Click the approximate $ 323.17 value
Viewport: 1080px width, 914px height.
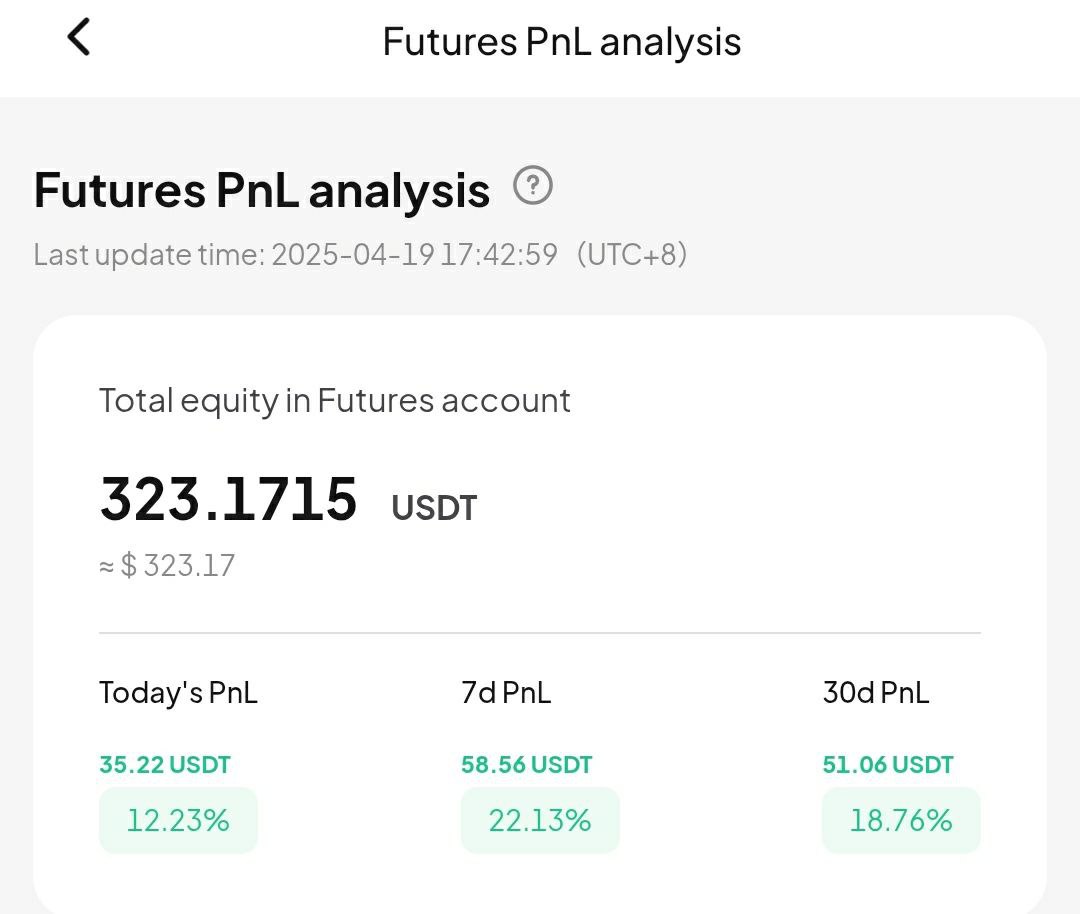[x=167, y=565]
